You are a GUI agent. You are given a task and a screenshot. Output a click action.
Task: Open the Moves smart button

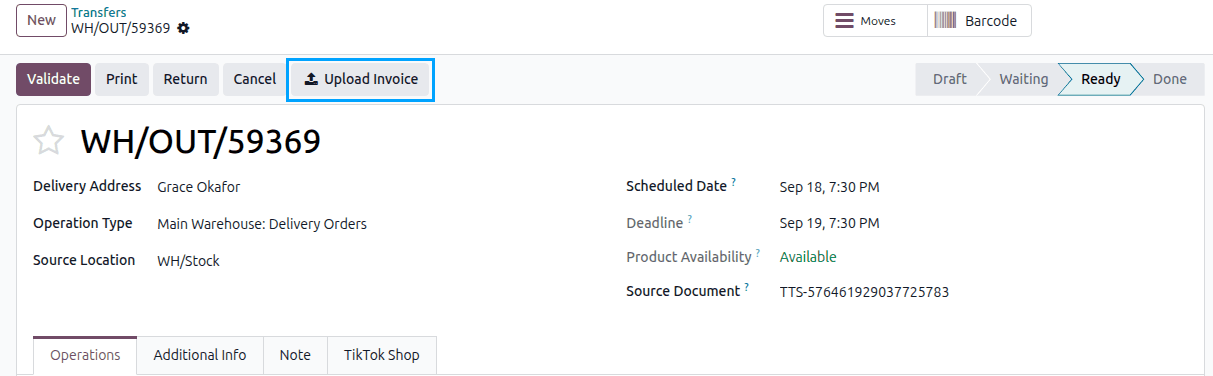click(875, 21)
